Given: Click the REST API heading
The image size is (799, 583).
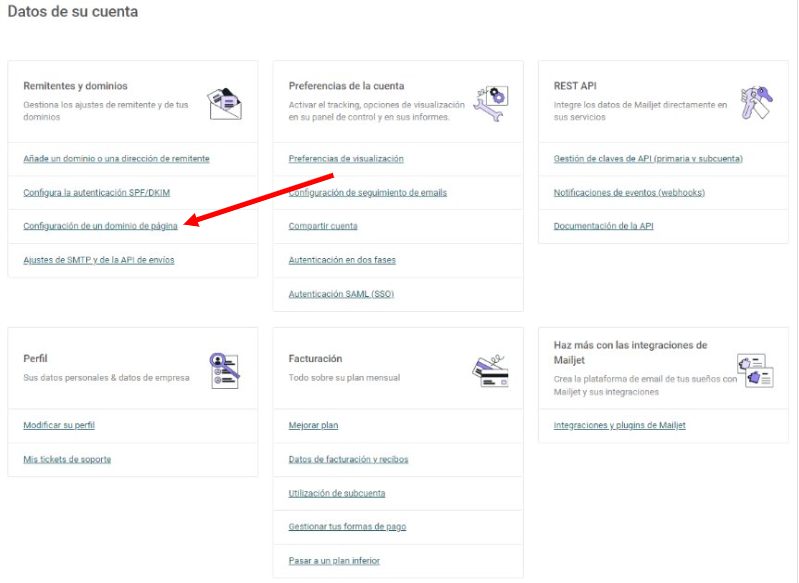Looking at the screenshot, I should 575,86.
